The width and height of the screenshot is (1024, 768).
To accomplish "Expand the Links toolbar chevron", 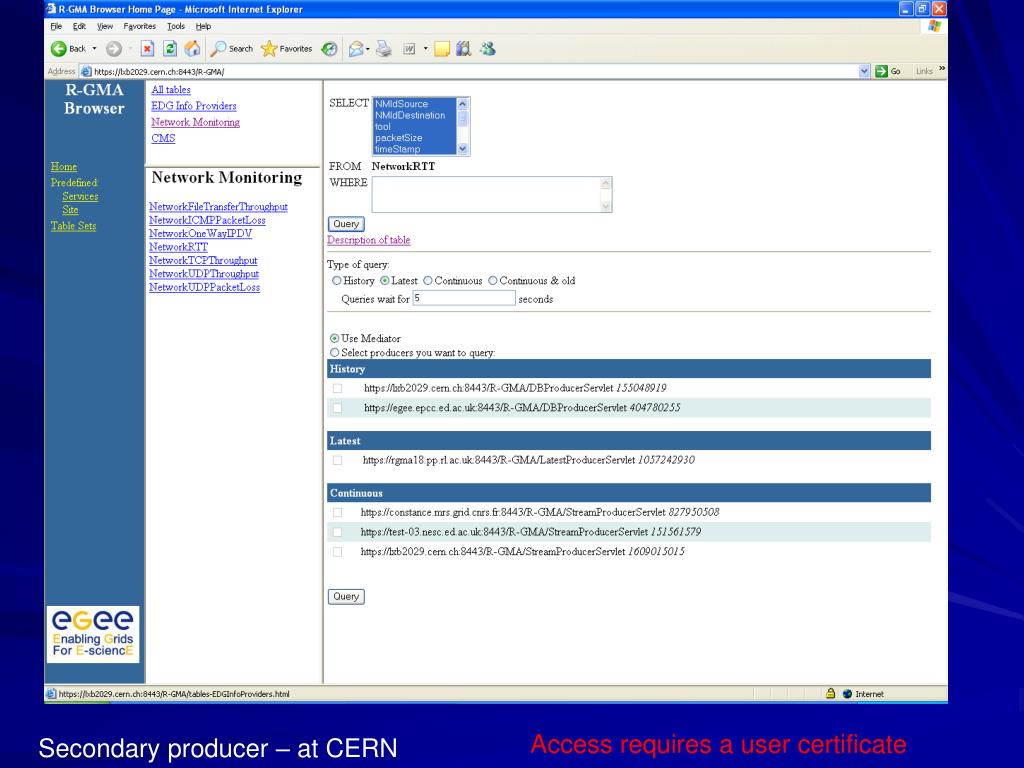I will [942, 69].
